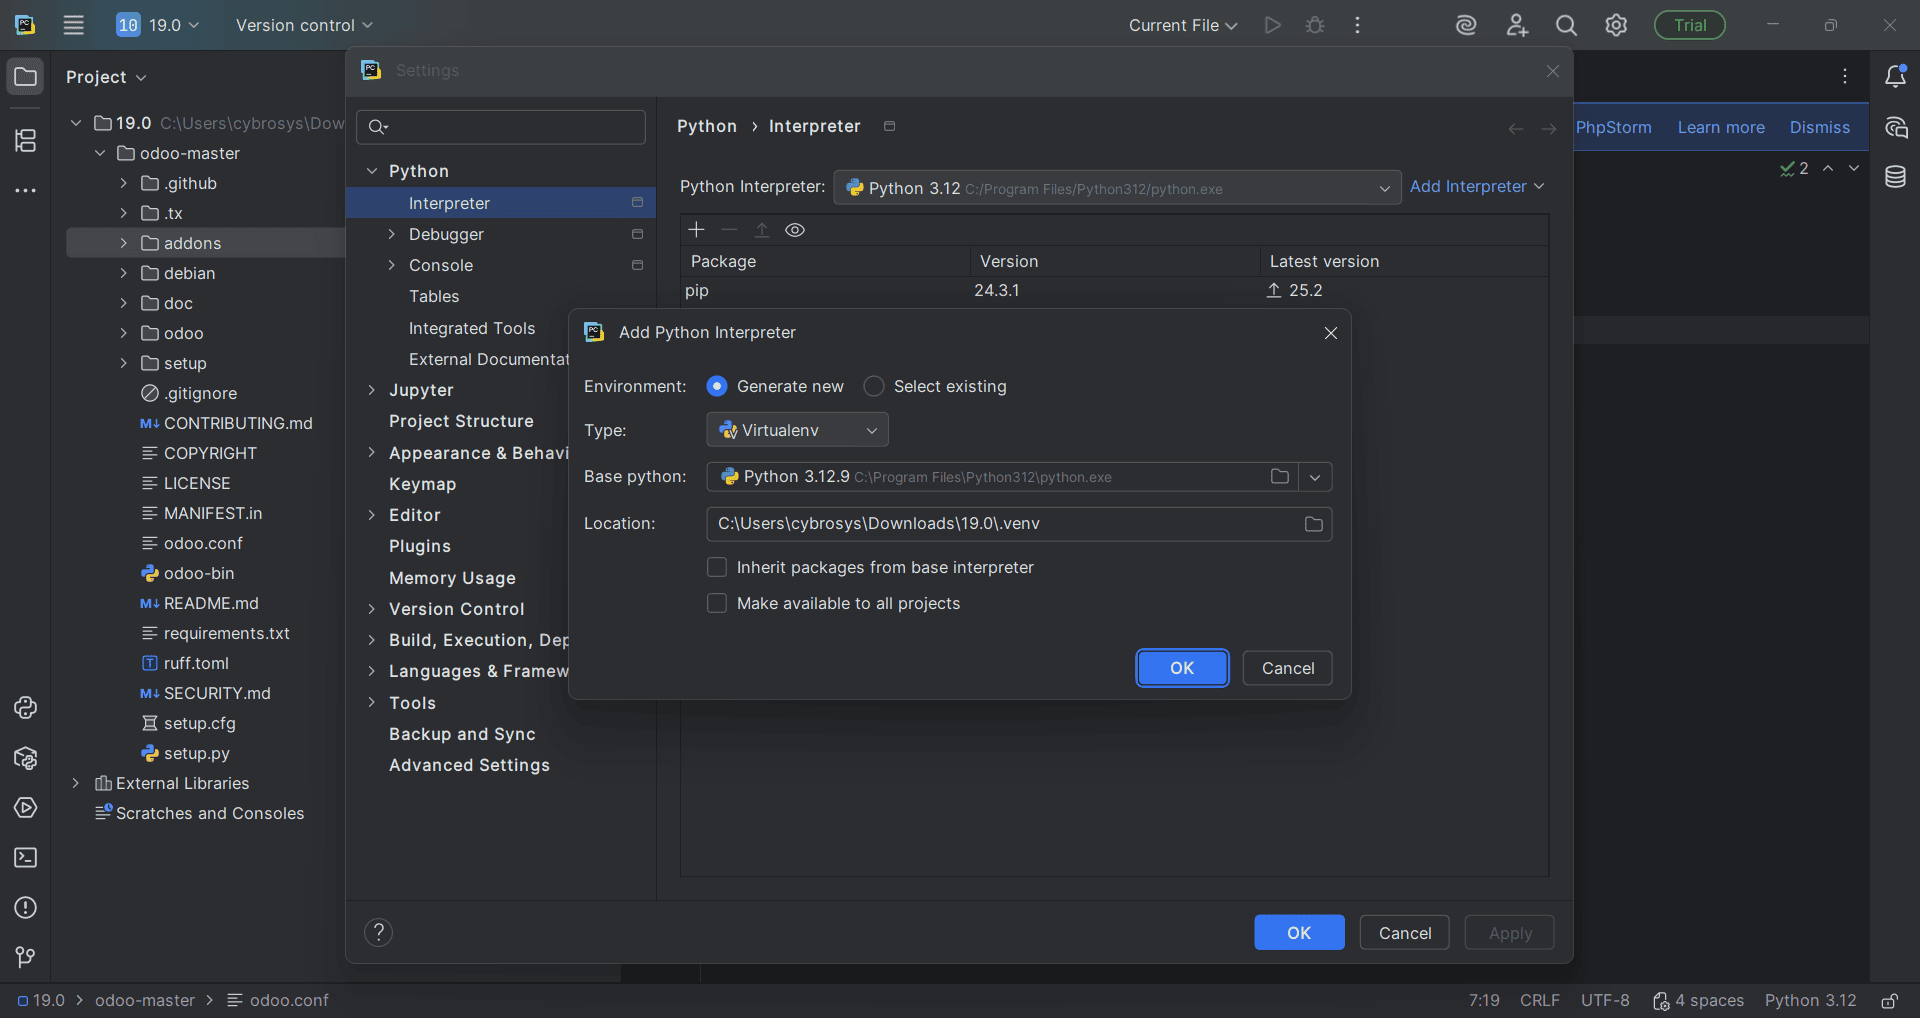Open the Database tool window icon

coord(1895,177)
